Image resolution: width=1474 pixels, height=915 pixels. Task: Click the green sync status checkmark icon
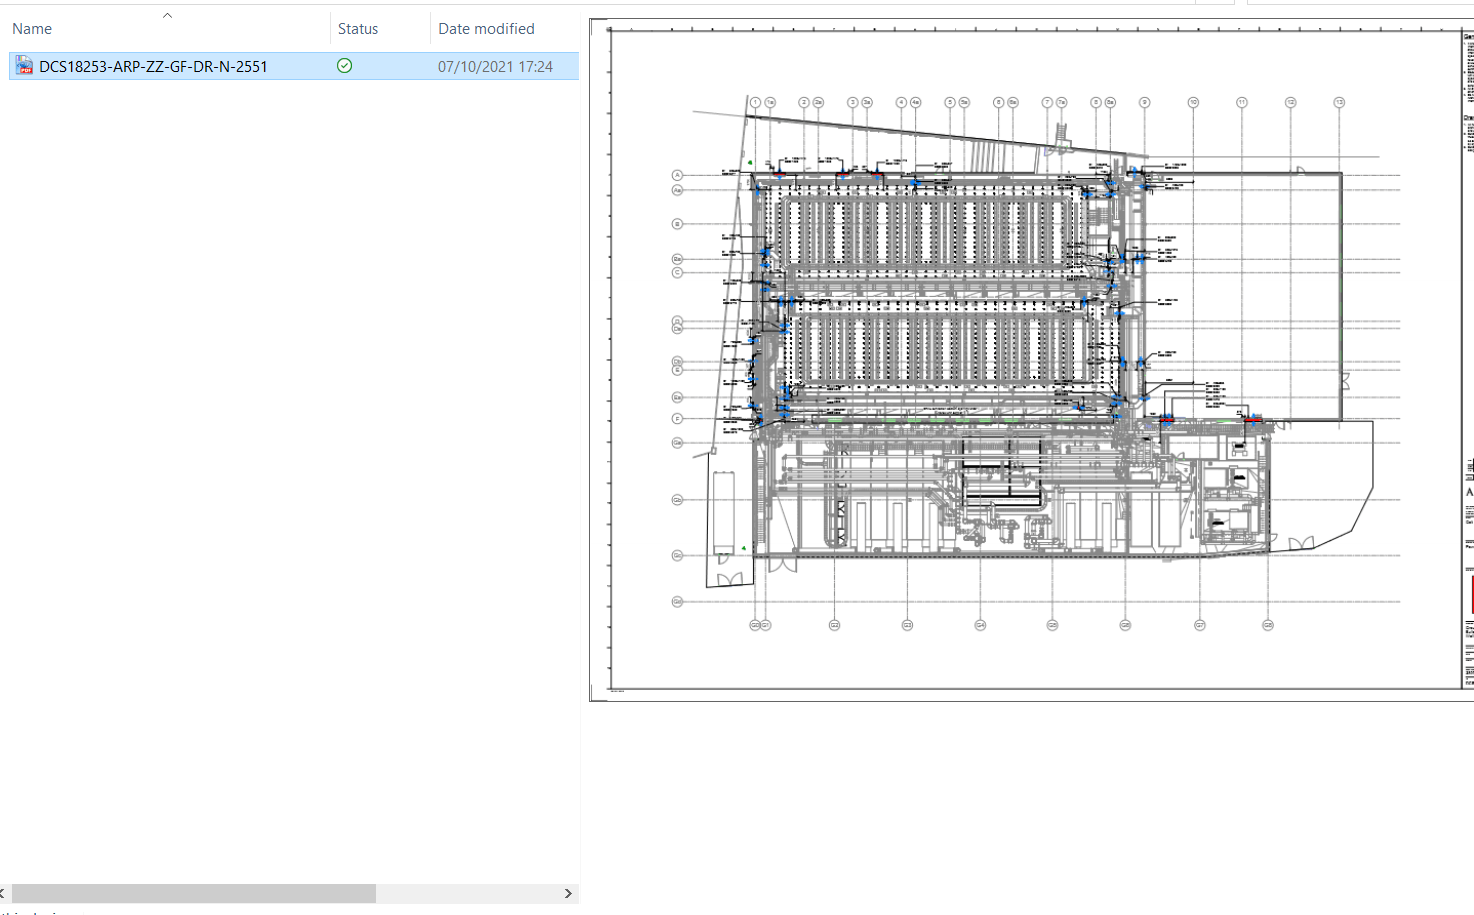[x=344, y=66]
